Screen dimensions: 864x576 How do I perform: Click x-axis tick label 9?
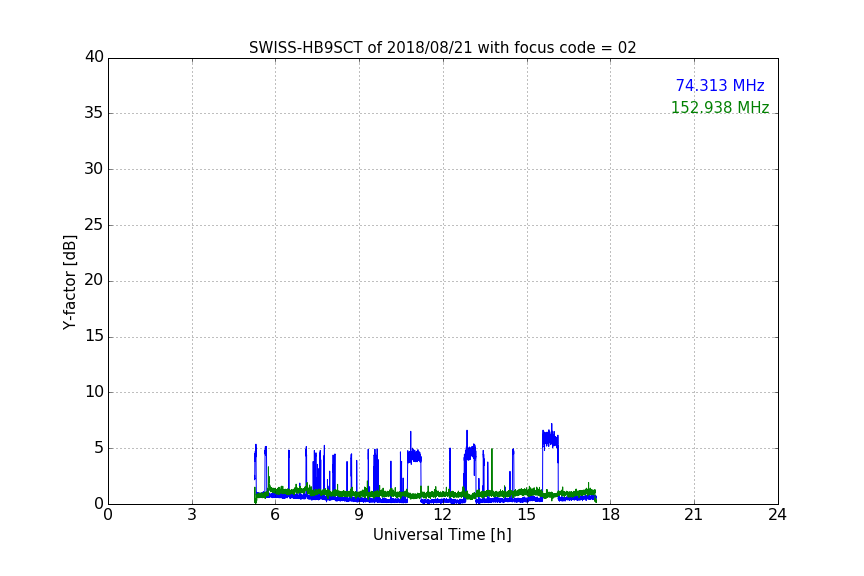point(359,515)
